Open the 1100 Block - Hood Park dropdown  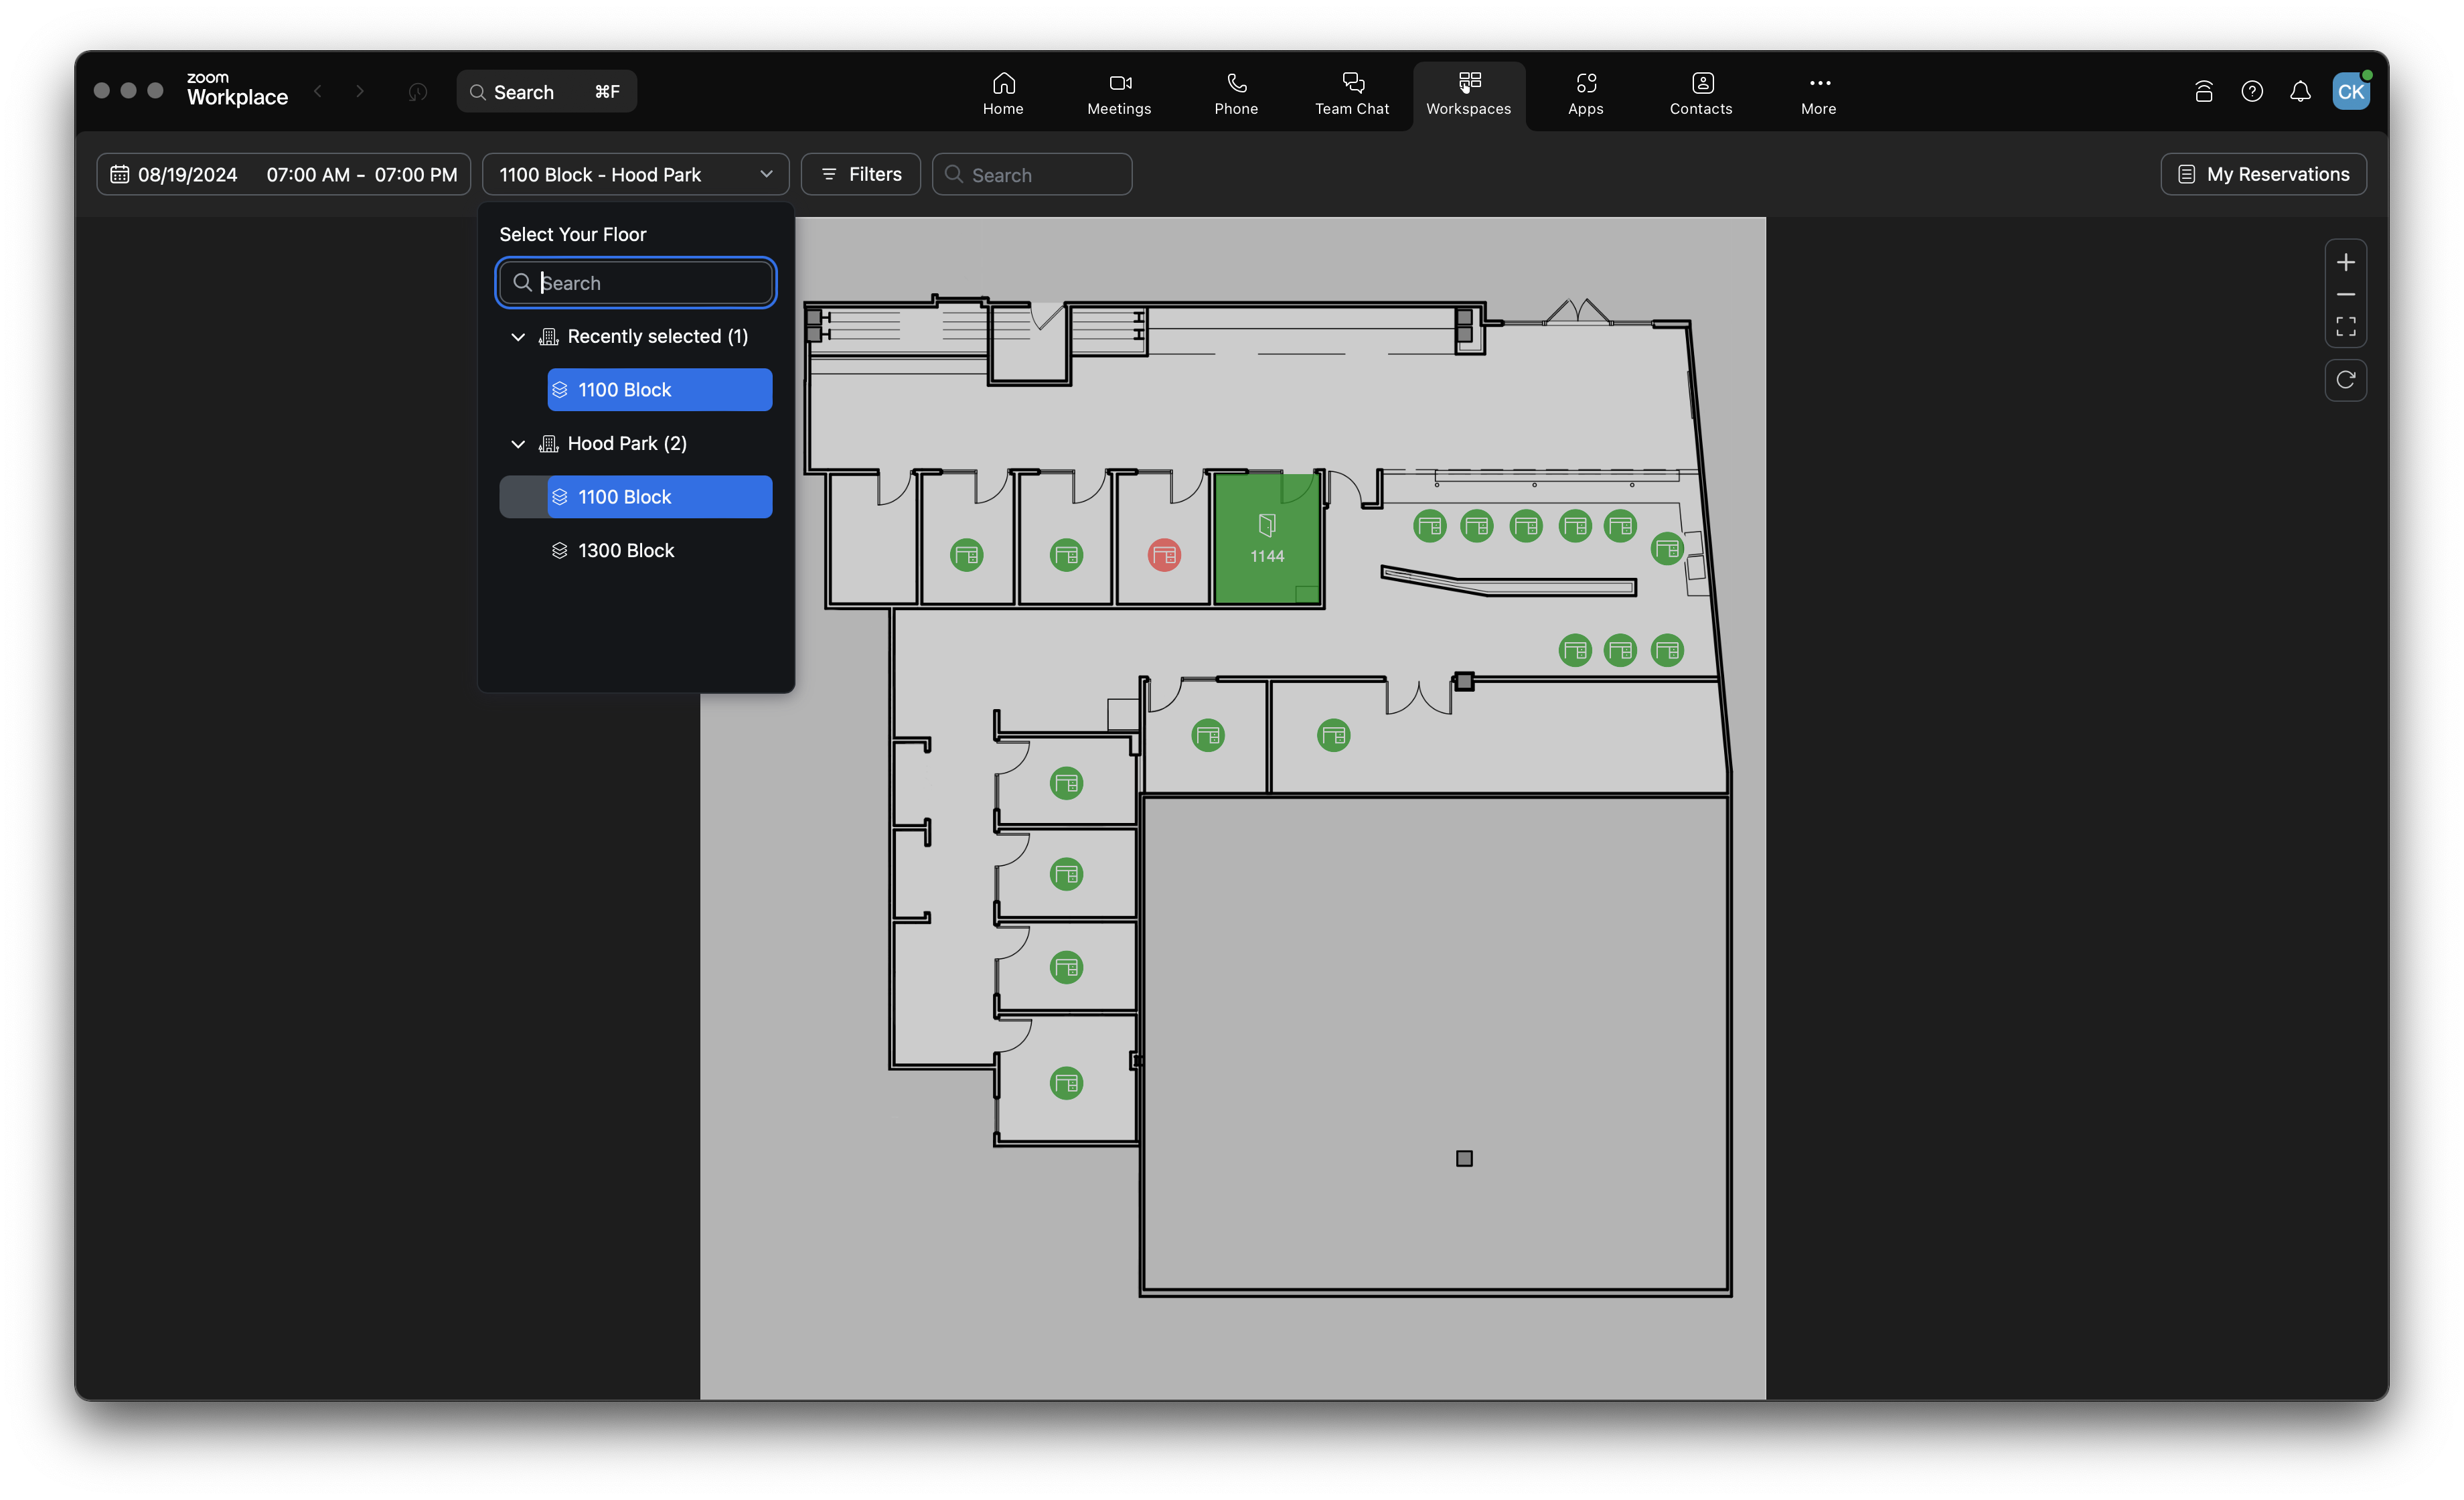635,174
